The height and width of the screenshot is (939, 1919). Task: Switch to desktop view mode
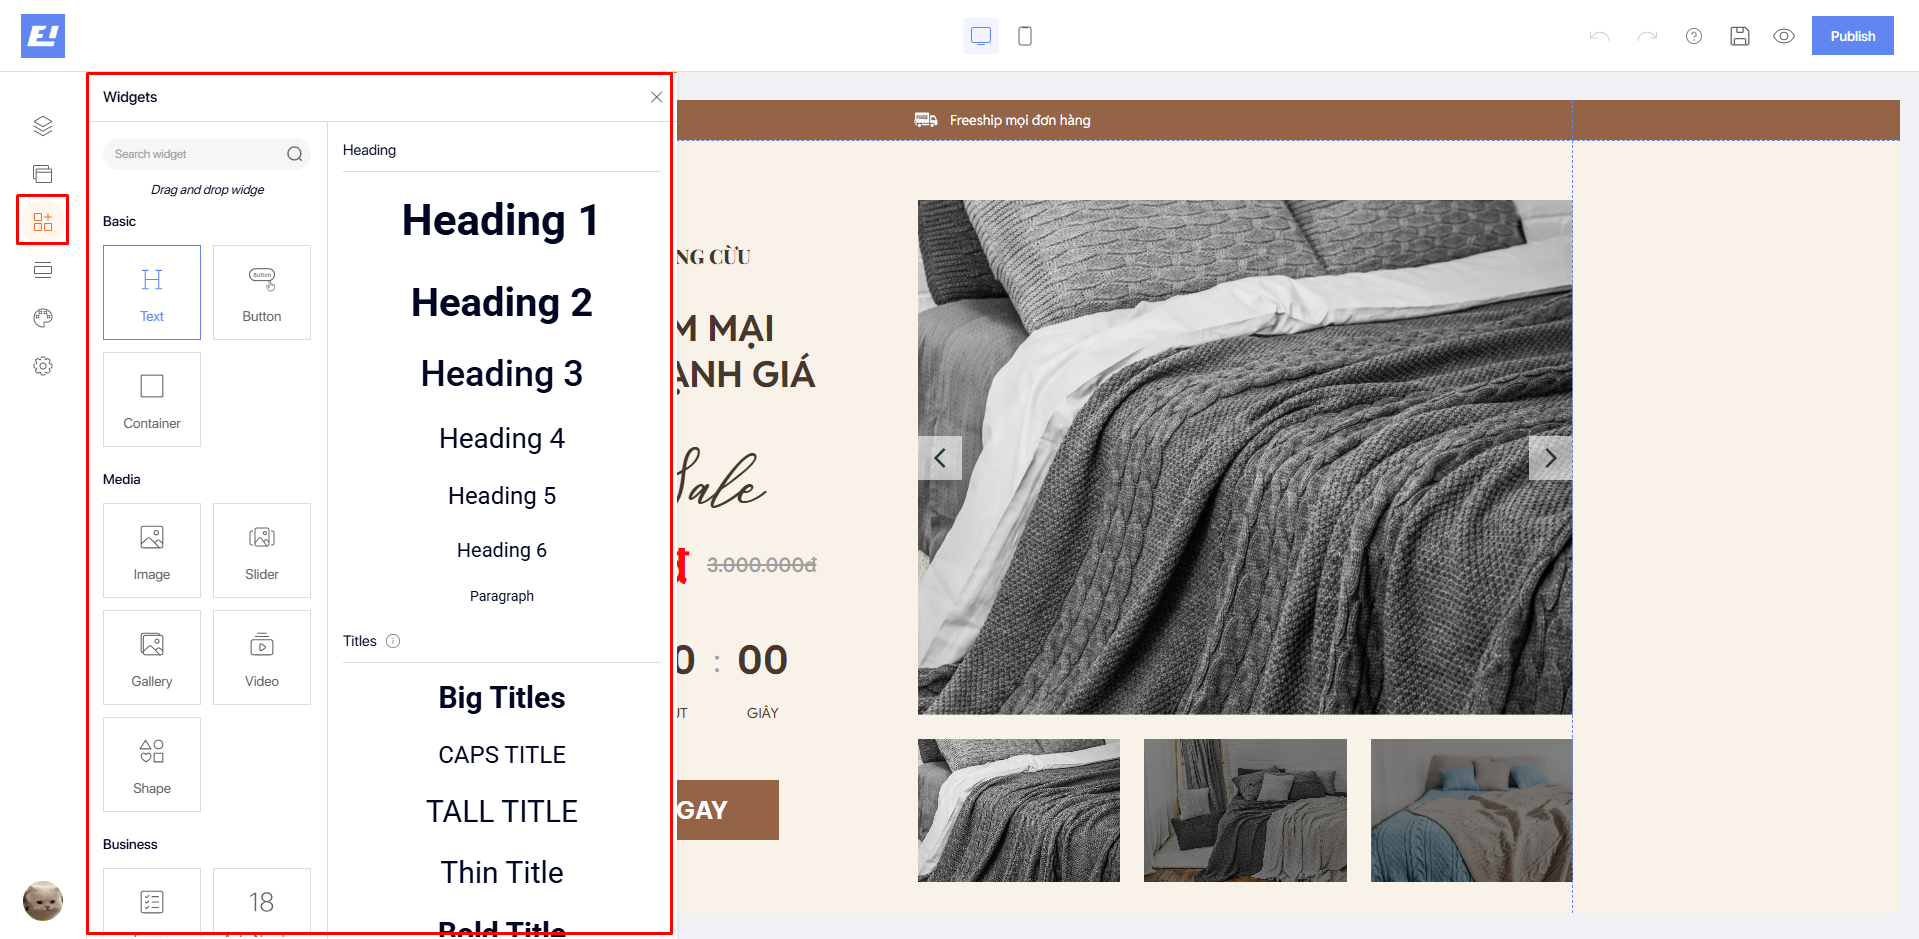pos(980,36)
